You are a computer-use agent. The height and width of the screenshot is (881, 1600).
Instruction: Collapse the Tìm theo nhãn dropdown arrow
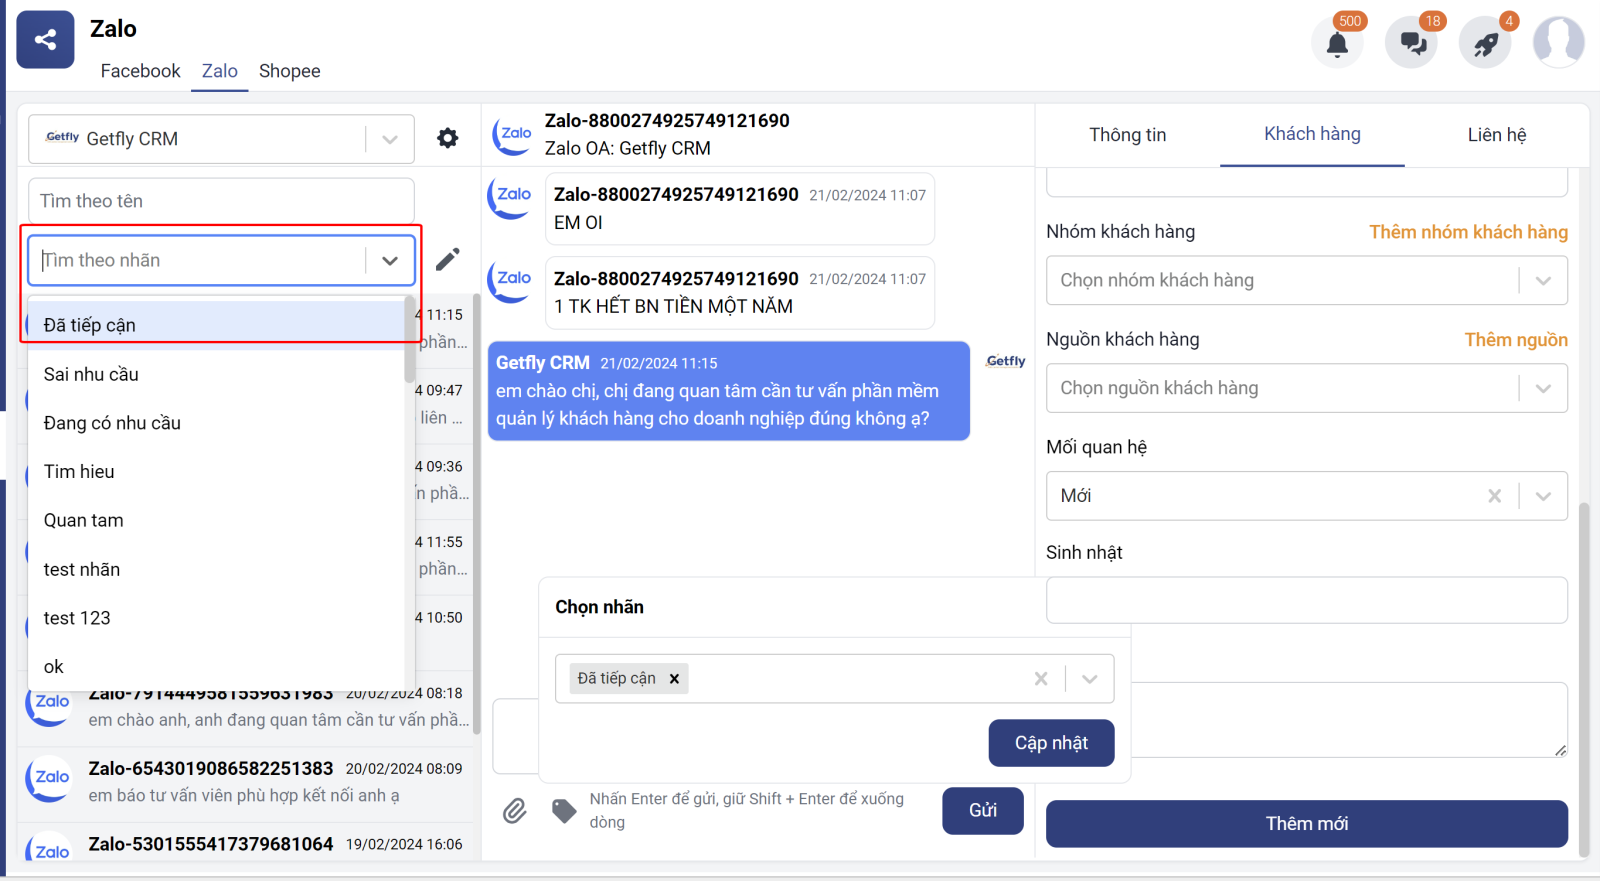390,260
